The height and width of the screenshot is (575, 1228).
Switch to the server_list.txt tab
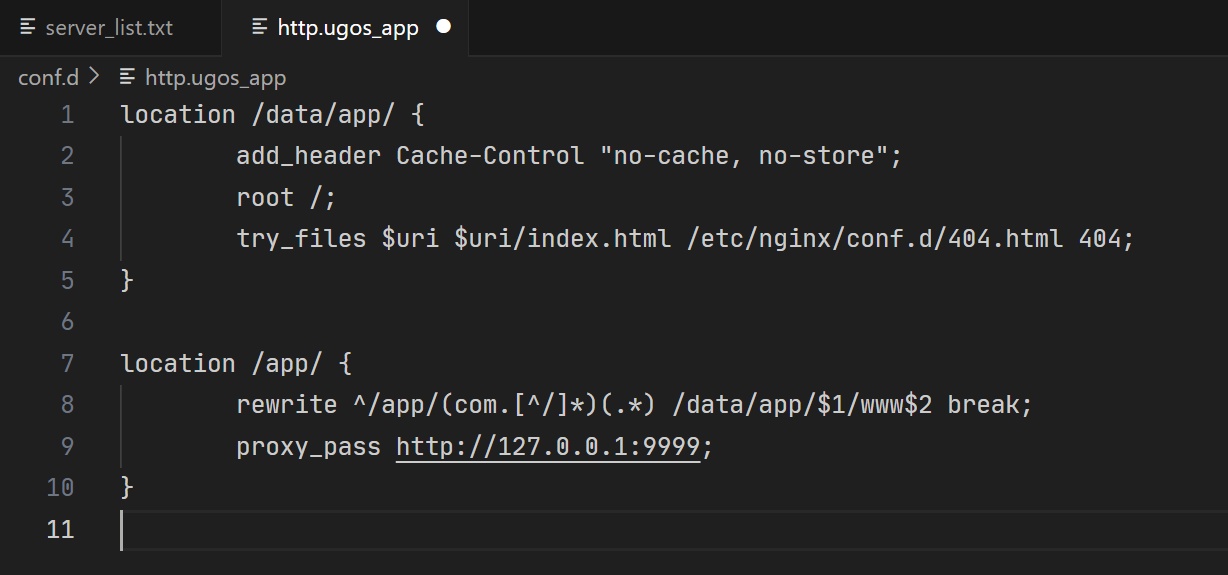108,28
